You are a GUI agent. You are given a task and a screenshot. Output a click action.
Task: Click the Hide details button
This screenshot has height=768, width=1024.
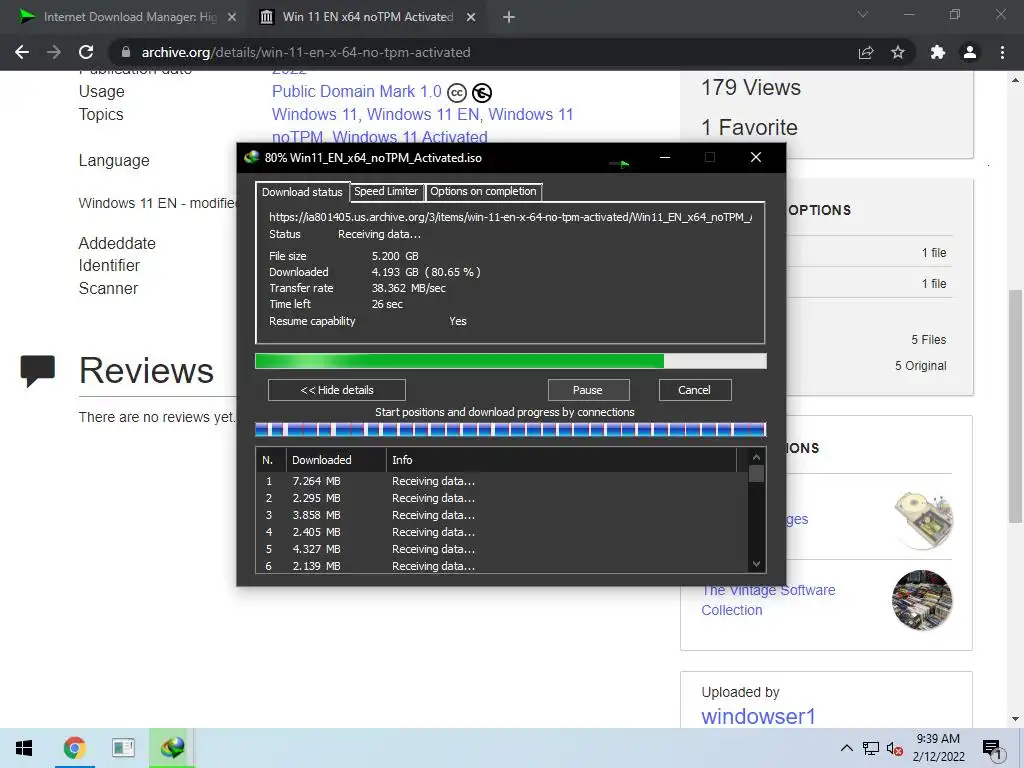pos(337,390)
